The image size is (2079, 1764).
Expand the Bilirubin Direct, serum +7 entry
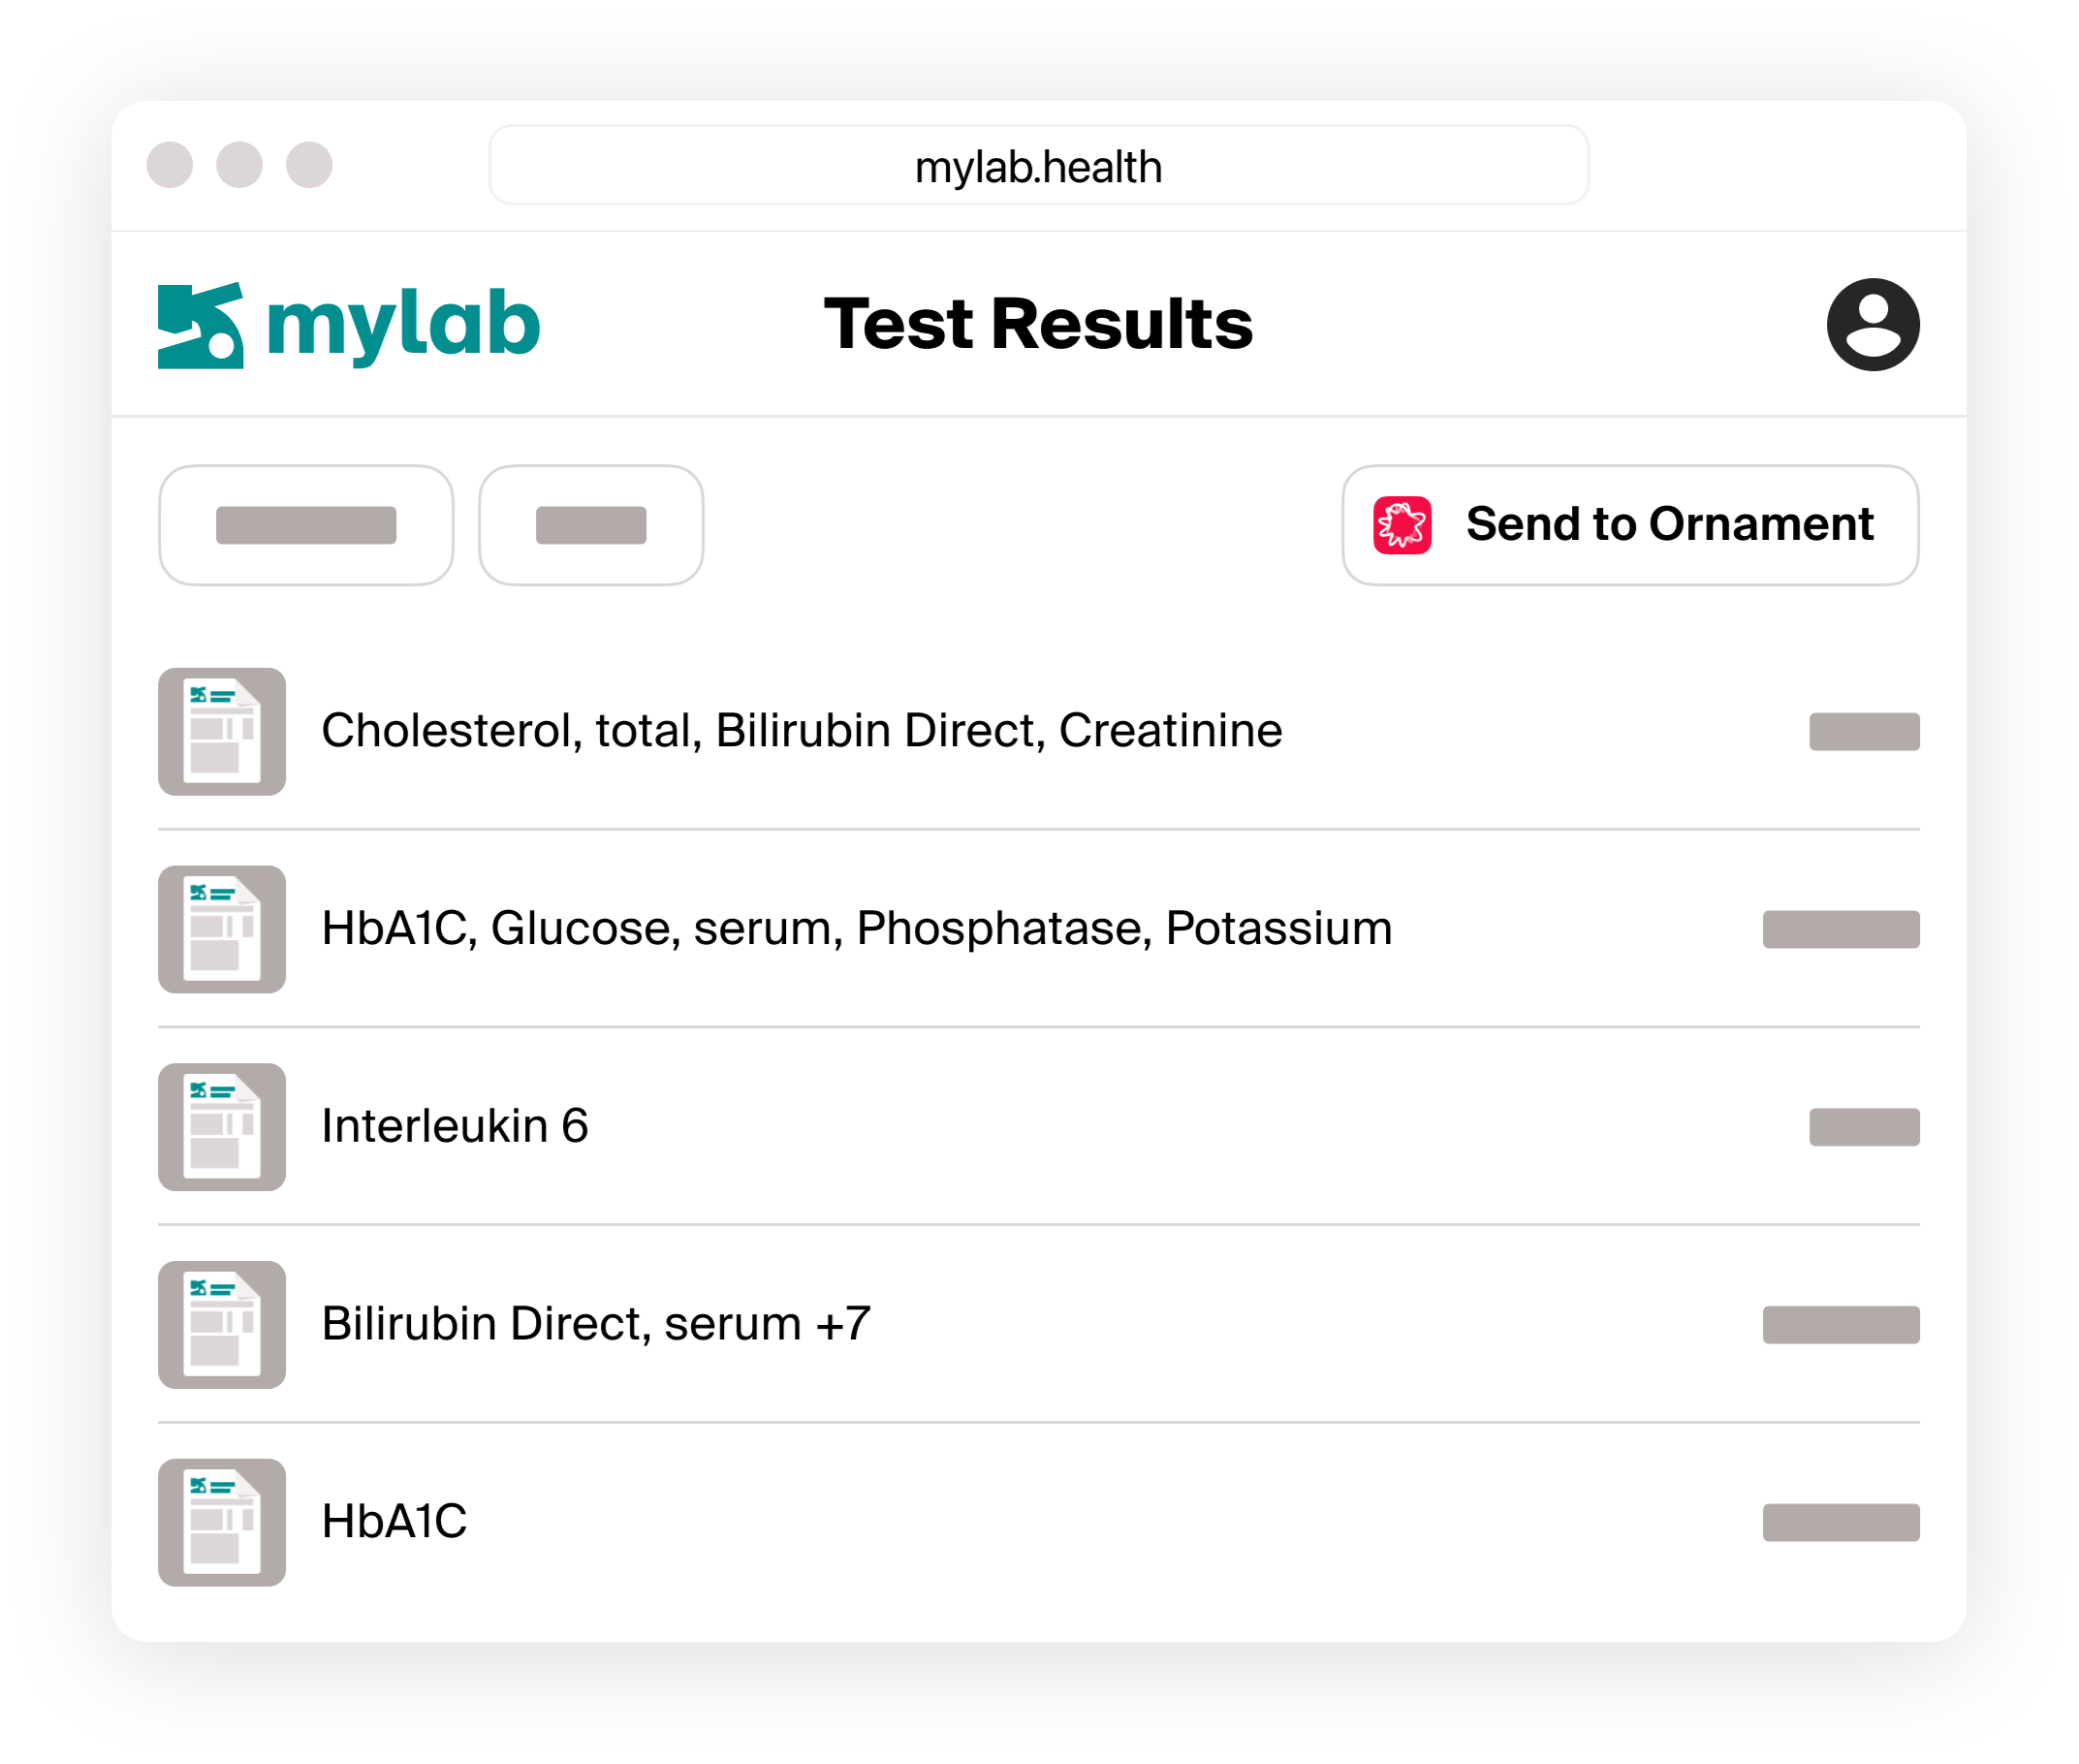pyautogui.click(x=596, y=1325)
